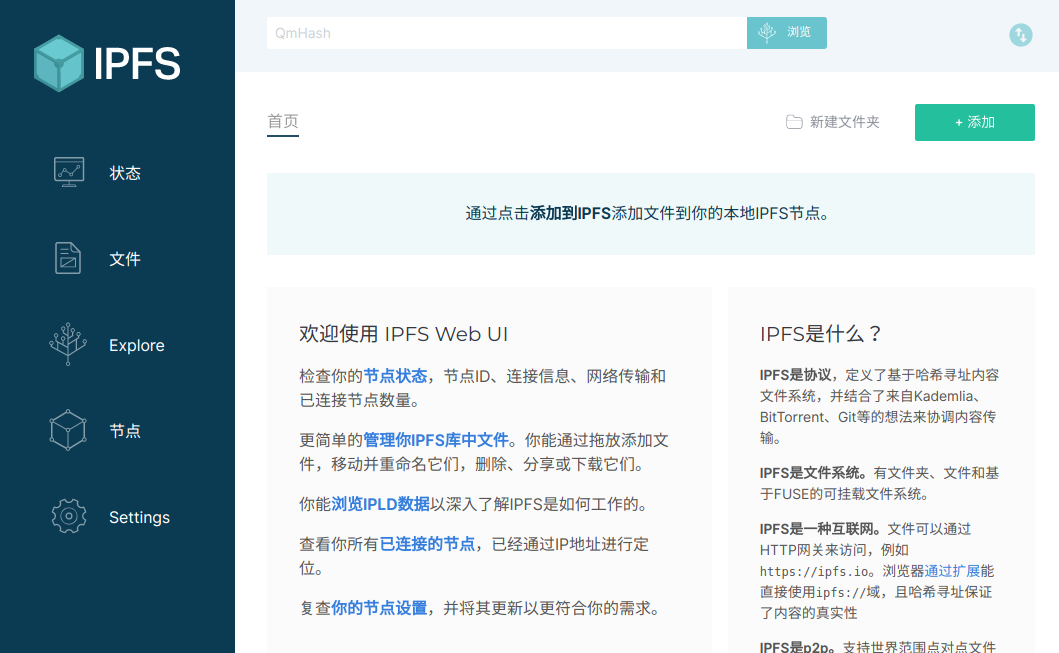Click the Settings gear icon

(x=68, y=517)
